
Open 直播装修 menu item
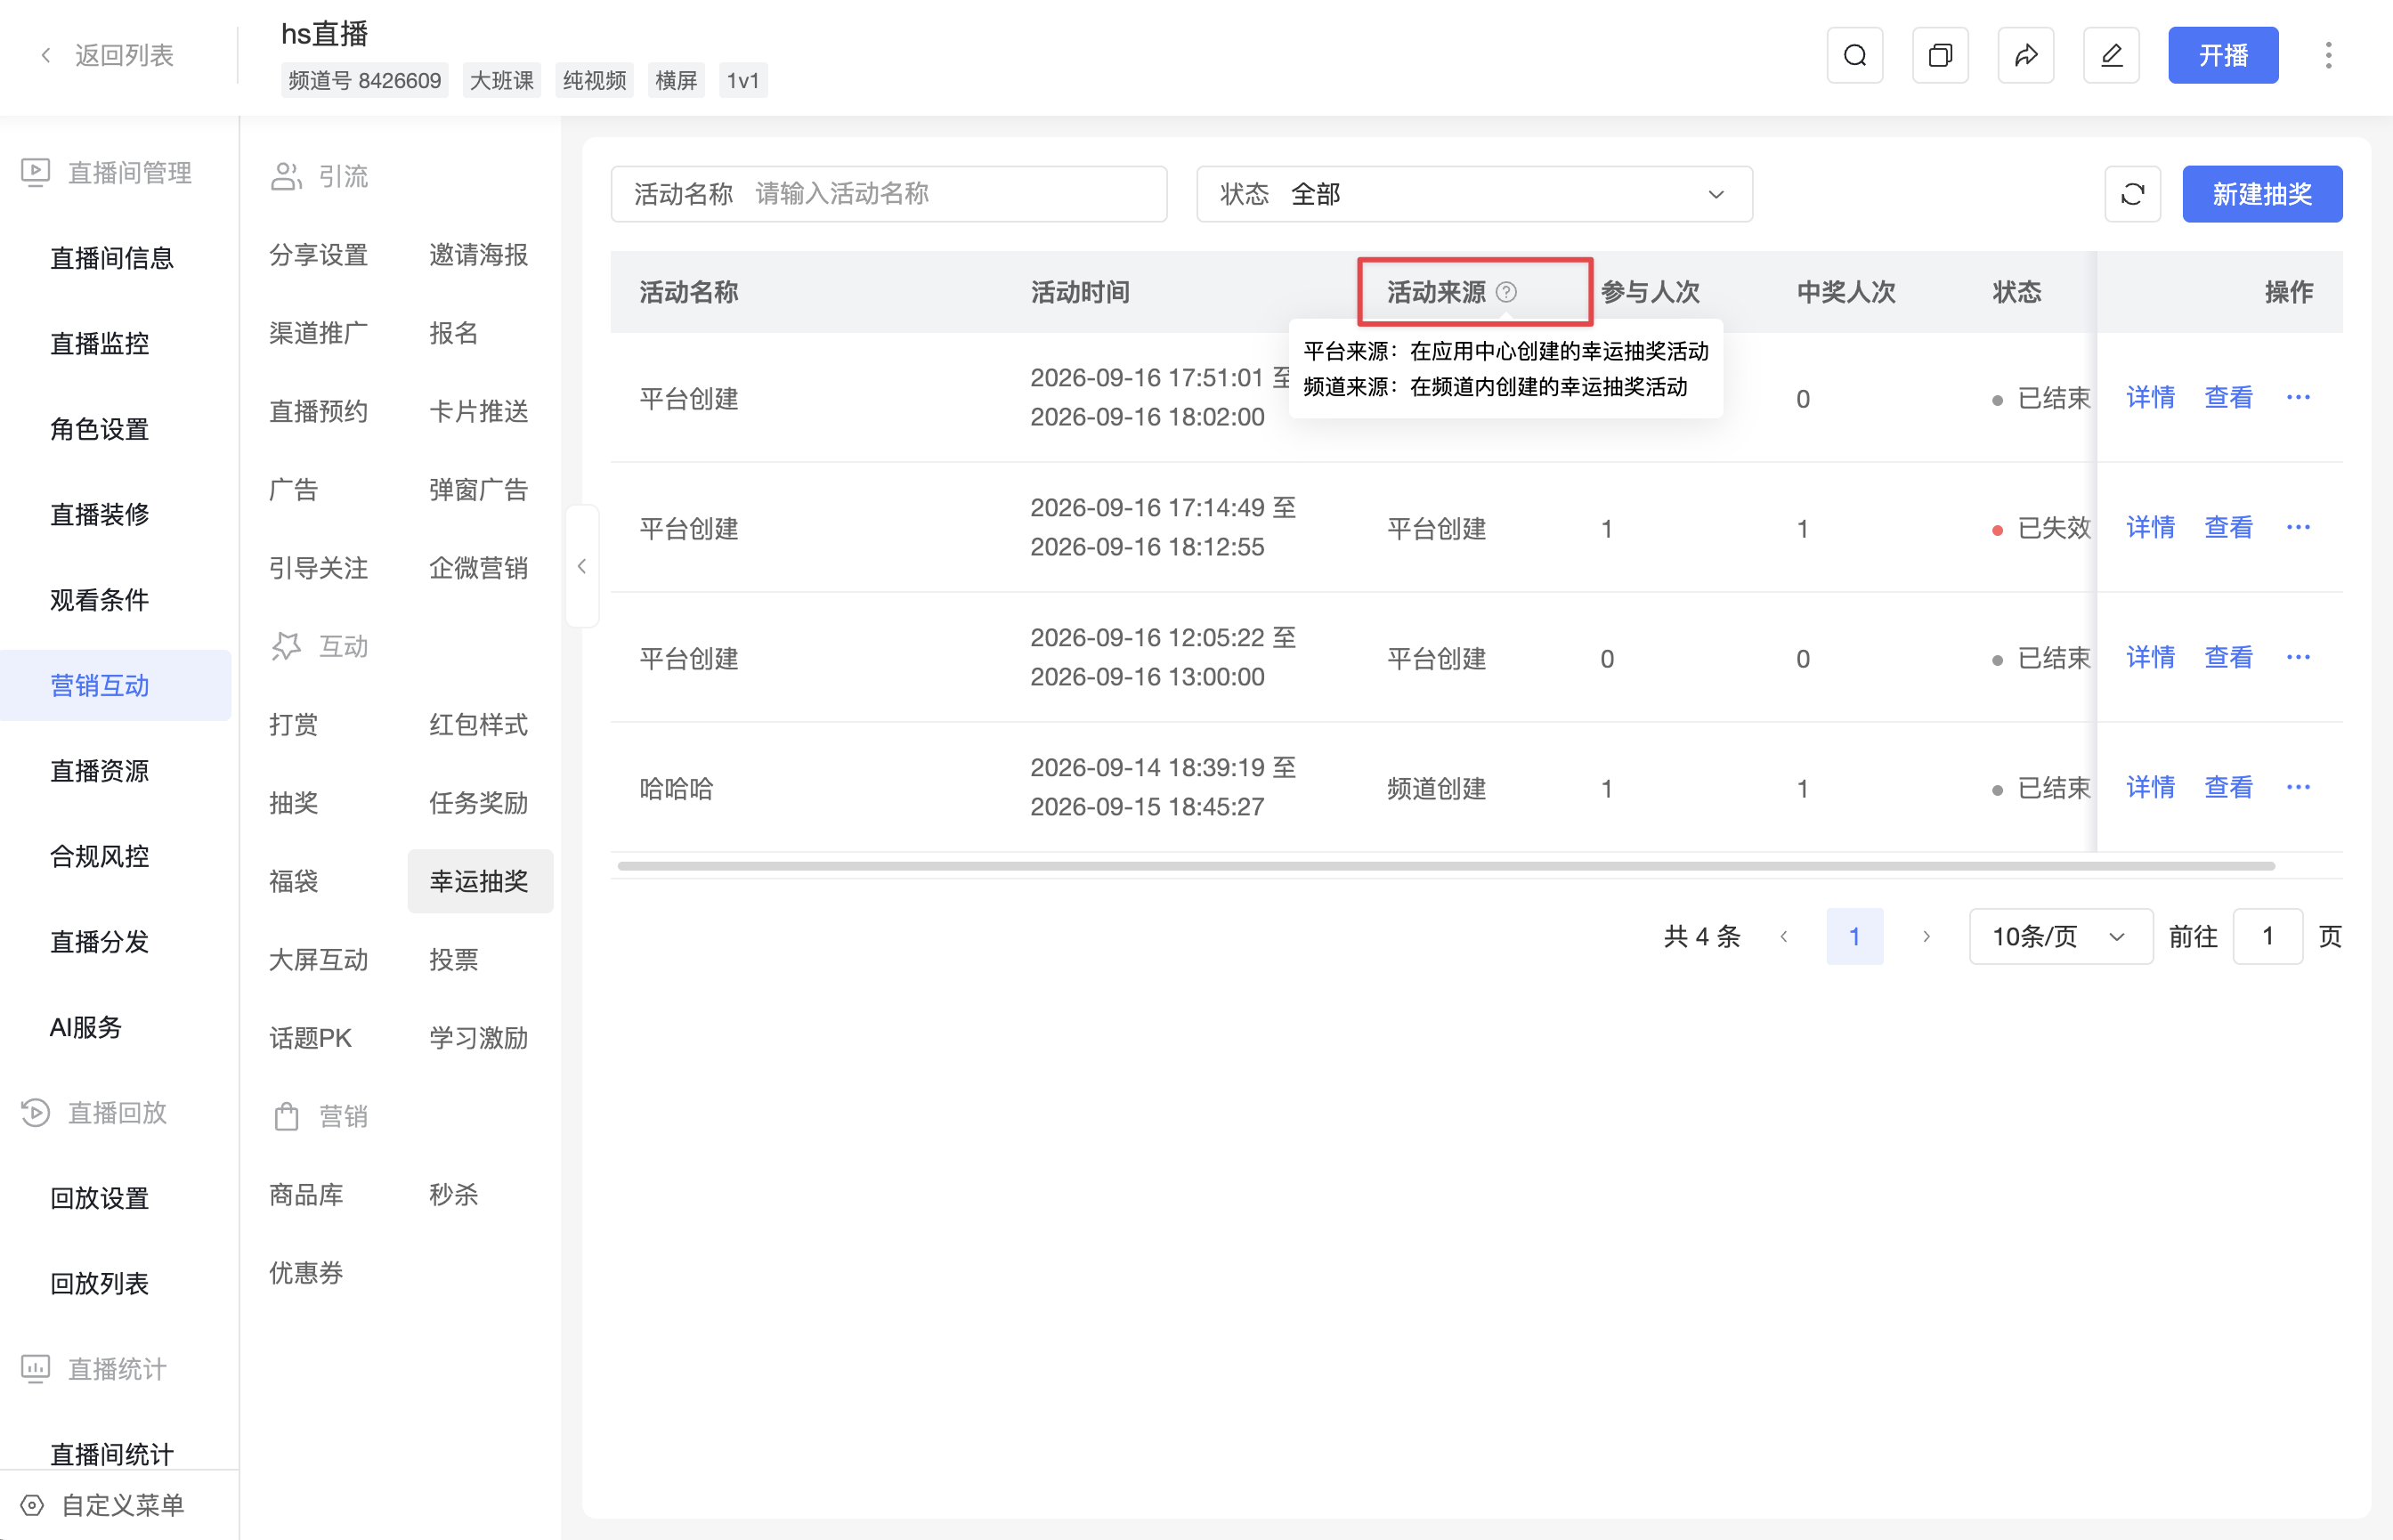coord(100,515)
